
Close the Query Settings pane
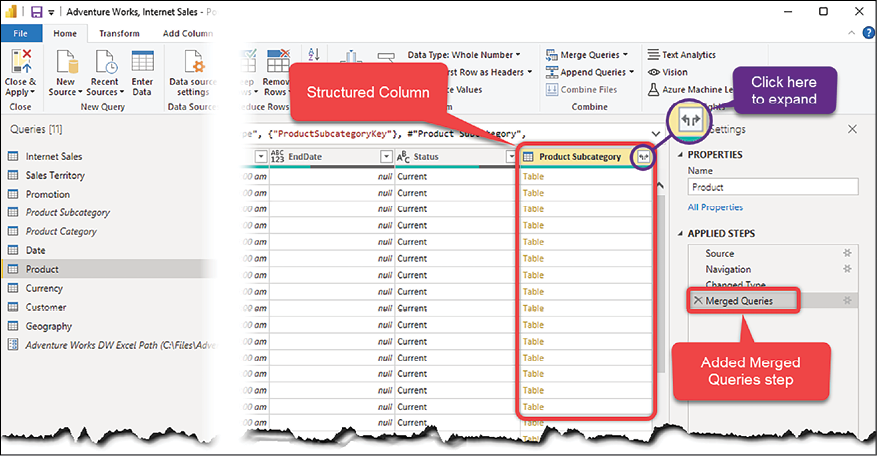point(852,129)
